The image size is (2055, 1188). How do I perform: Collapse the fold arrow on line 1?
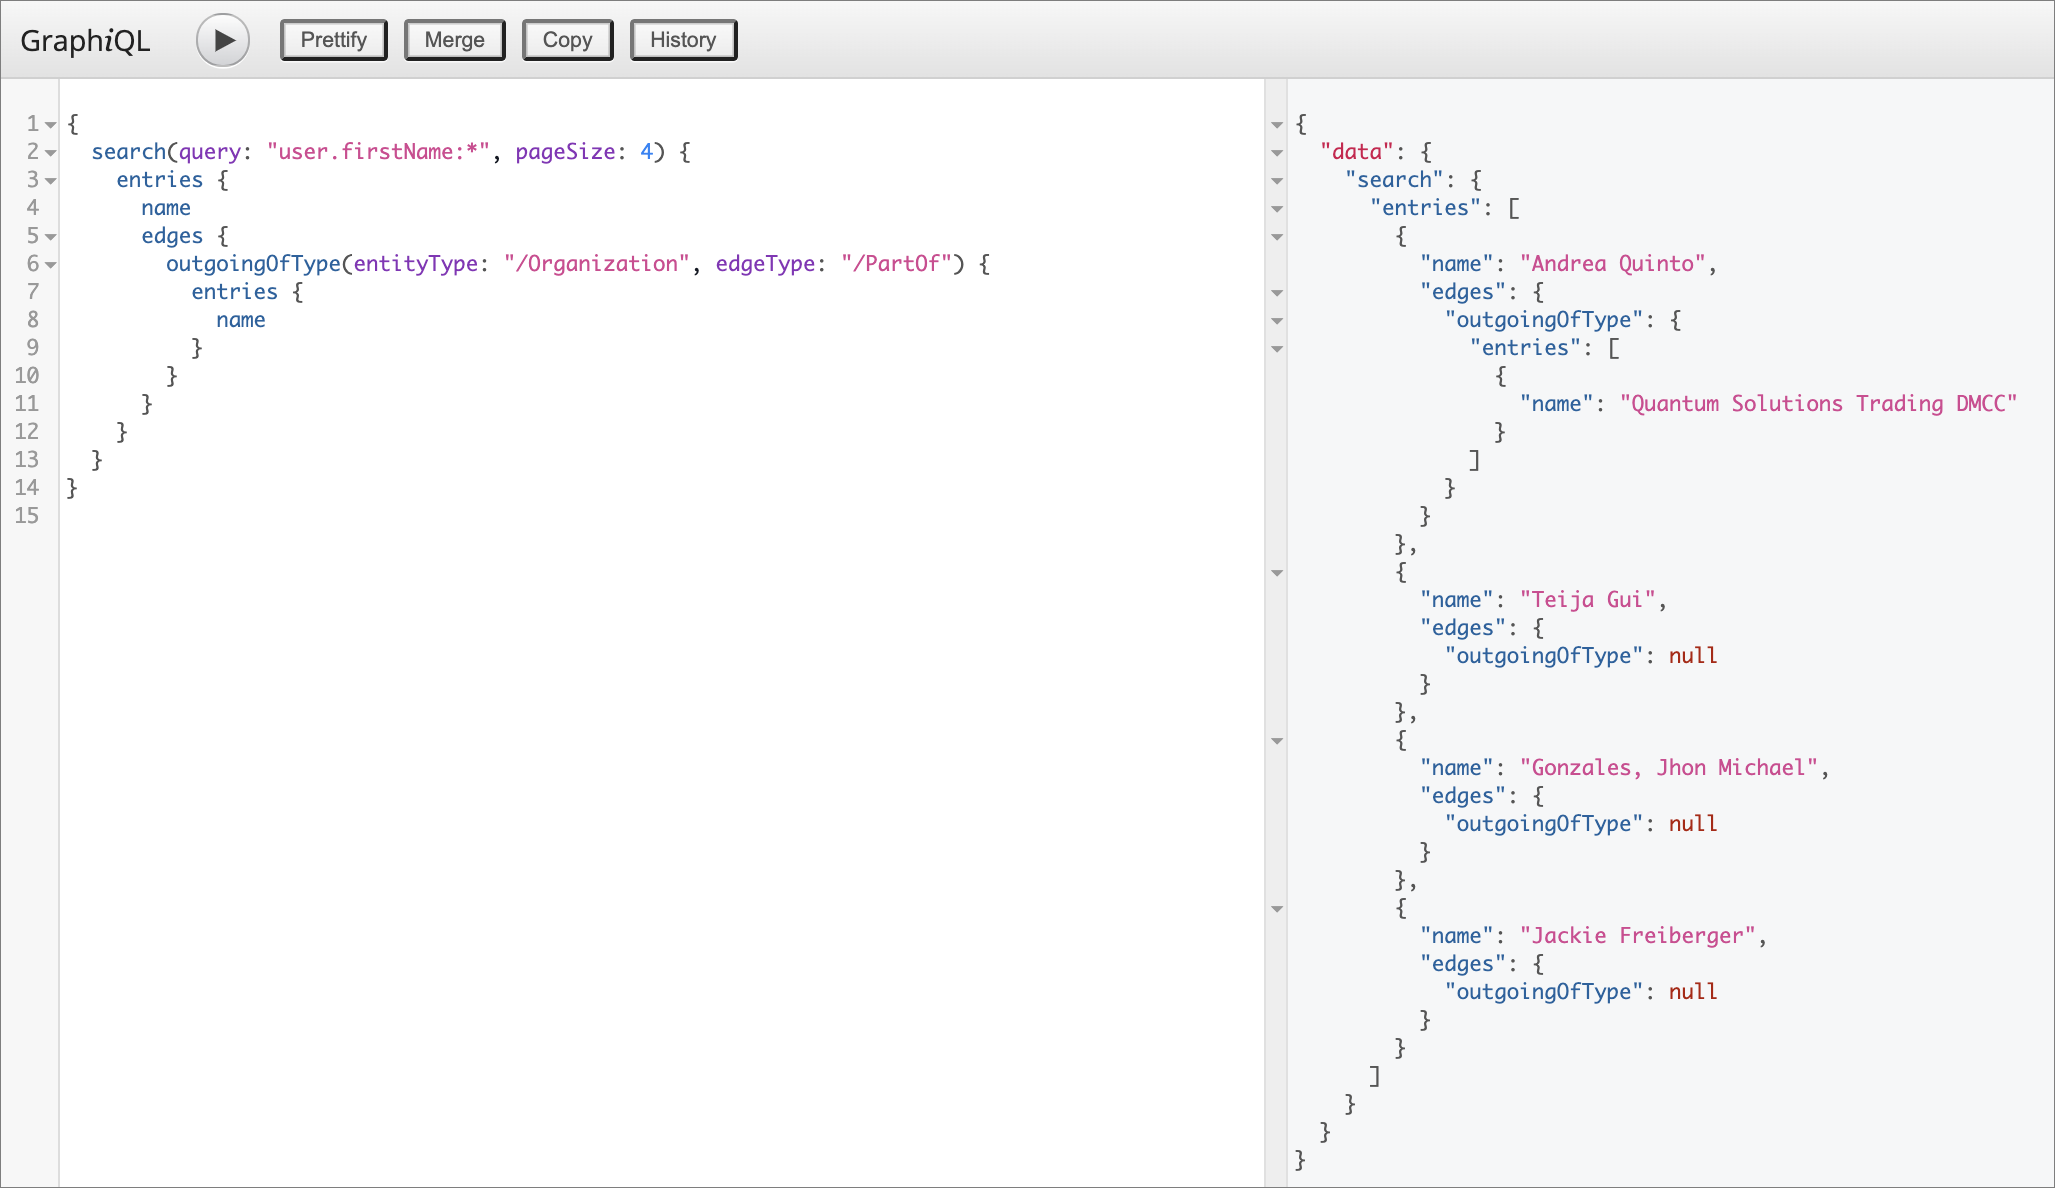[x=51, y=125]
